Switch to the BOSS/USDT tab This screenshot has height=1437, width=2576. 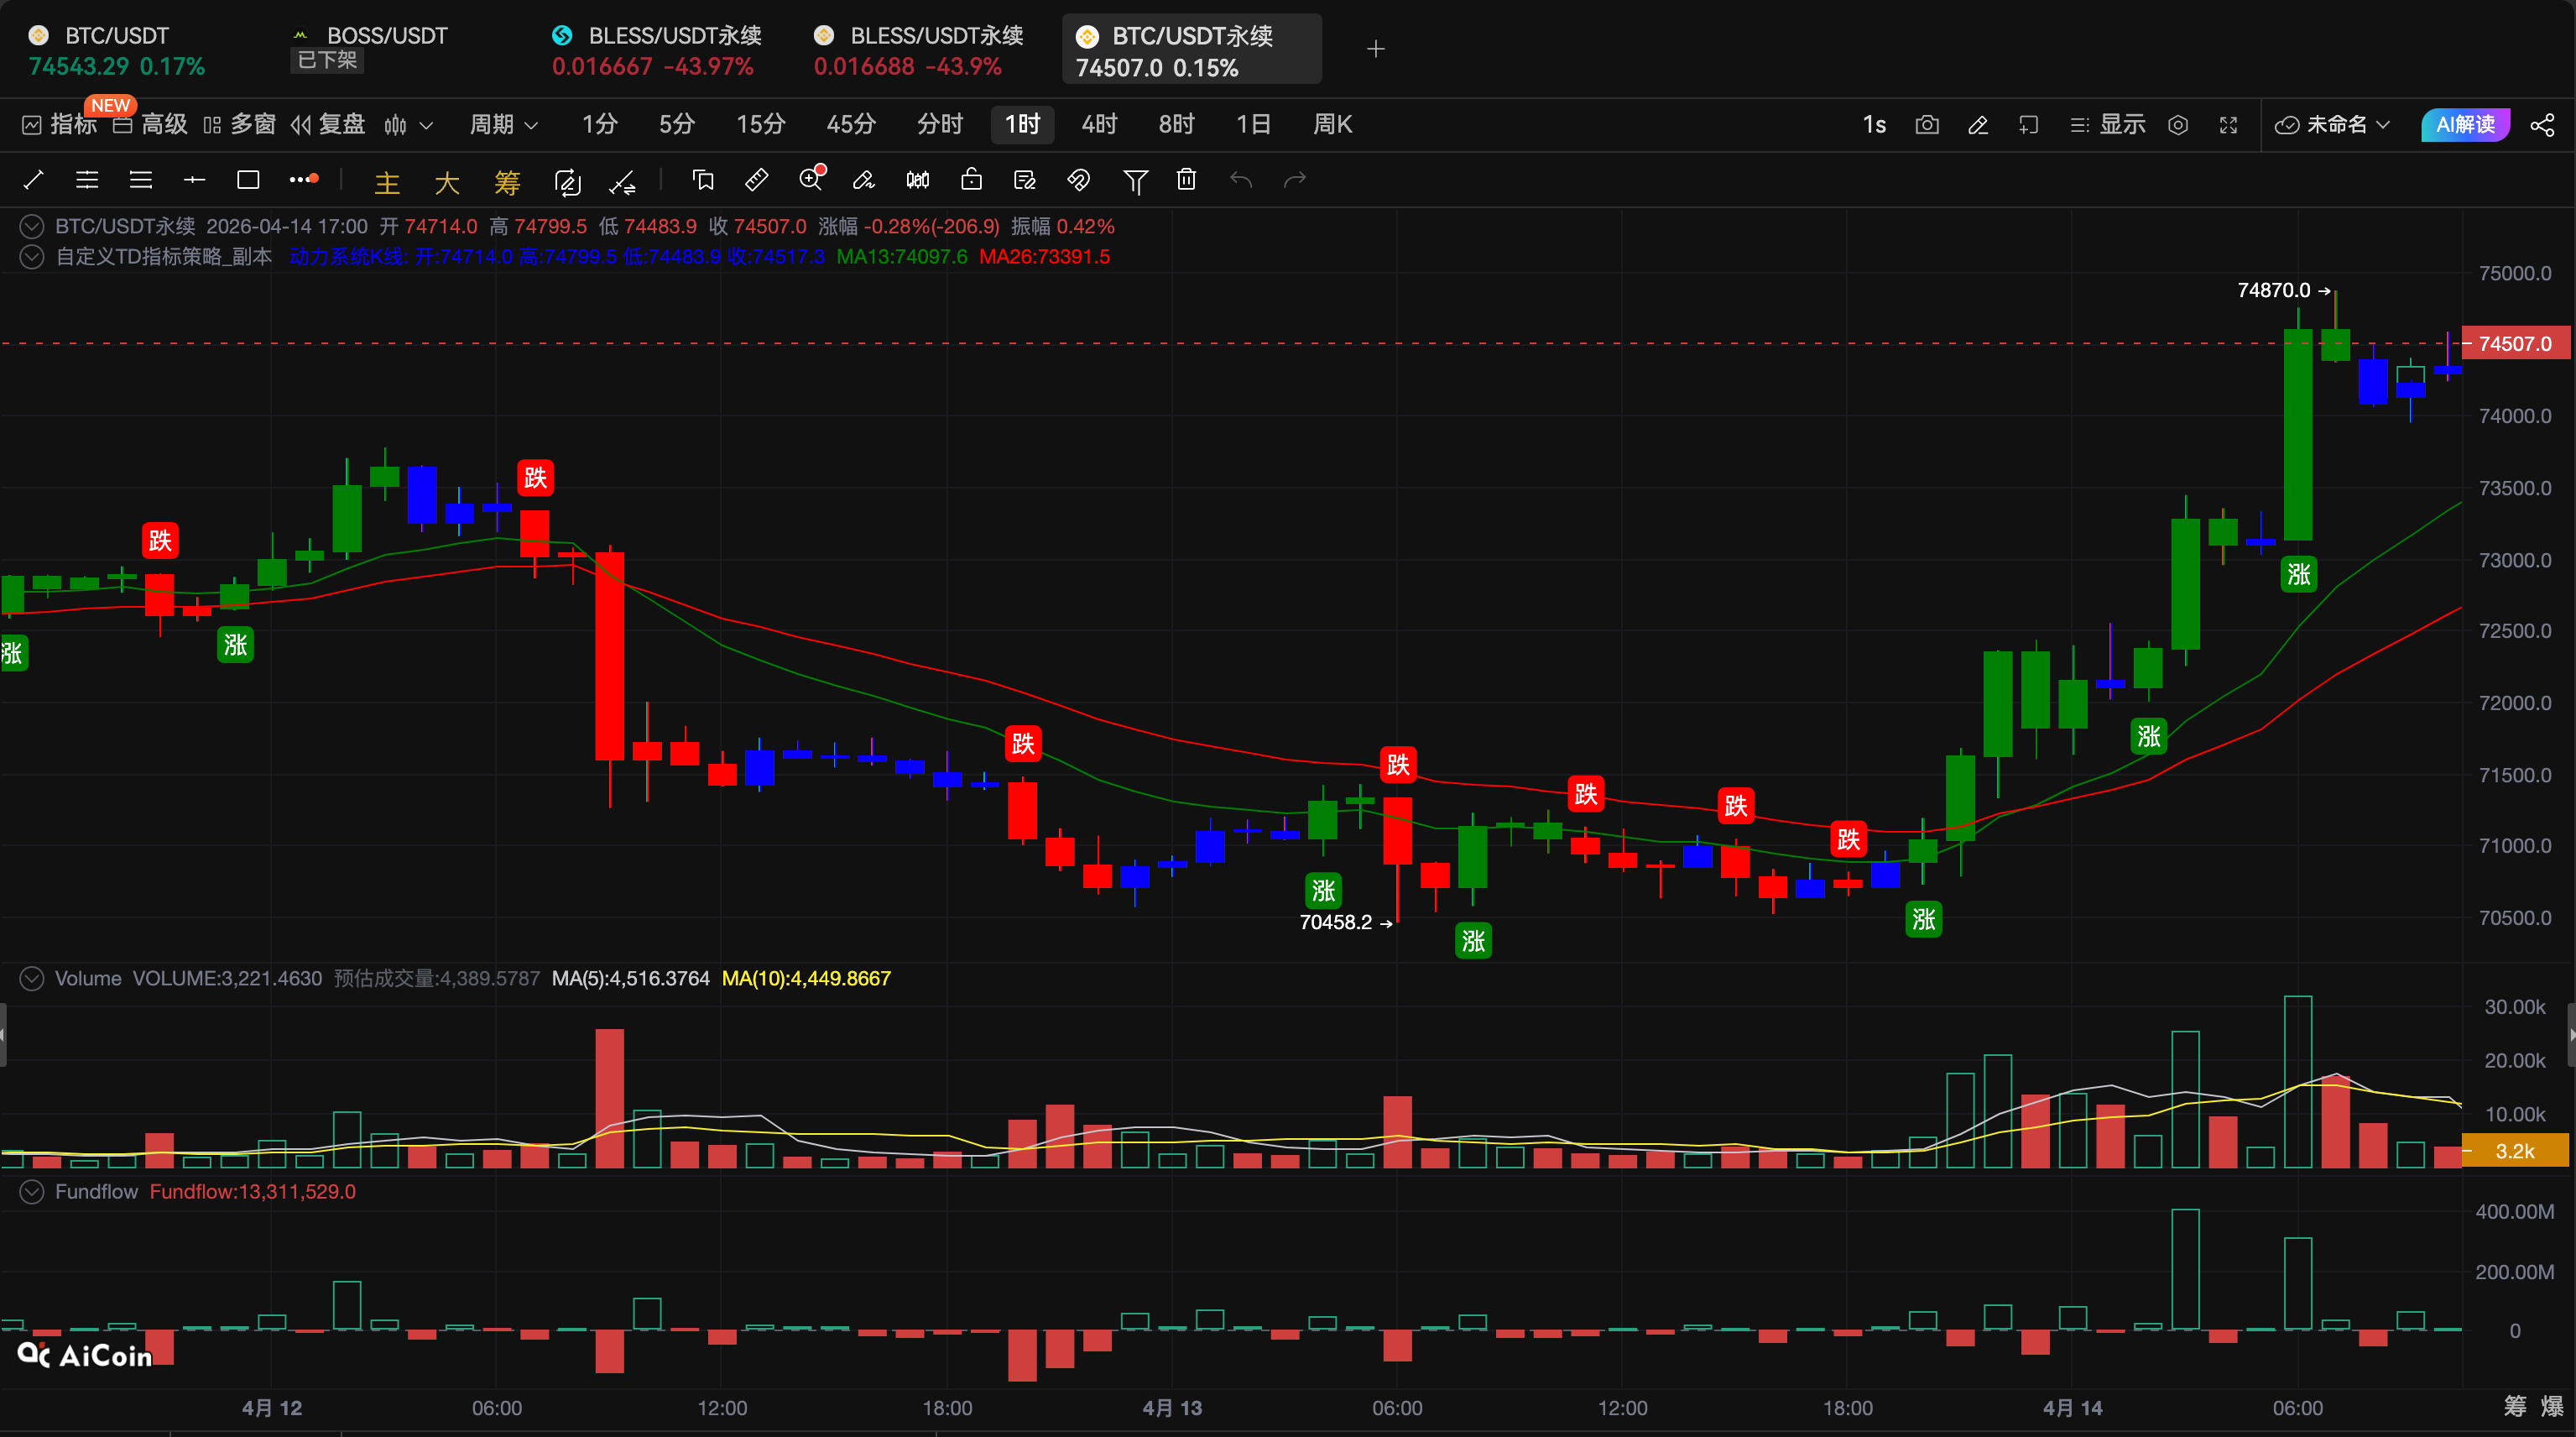pos(386,36)
